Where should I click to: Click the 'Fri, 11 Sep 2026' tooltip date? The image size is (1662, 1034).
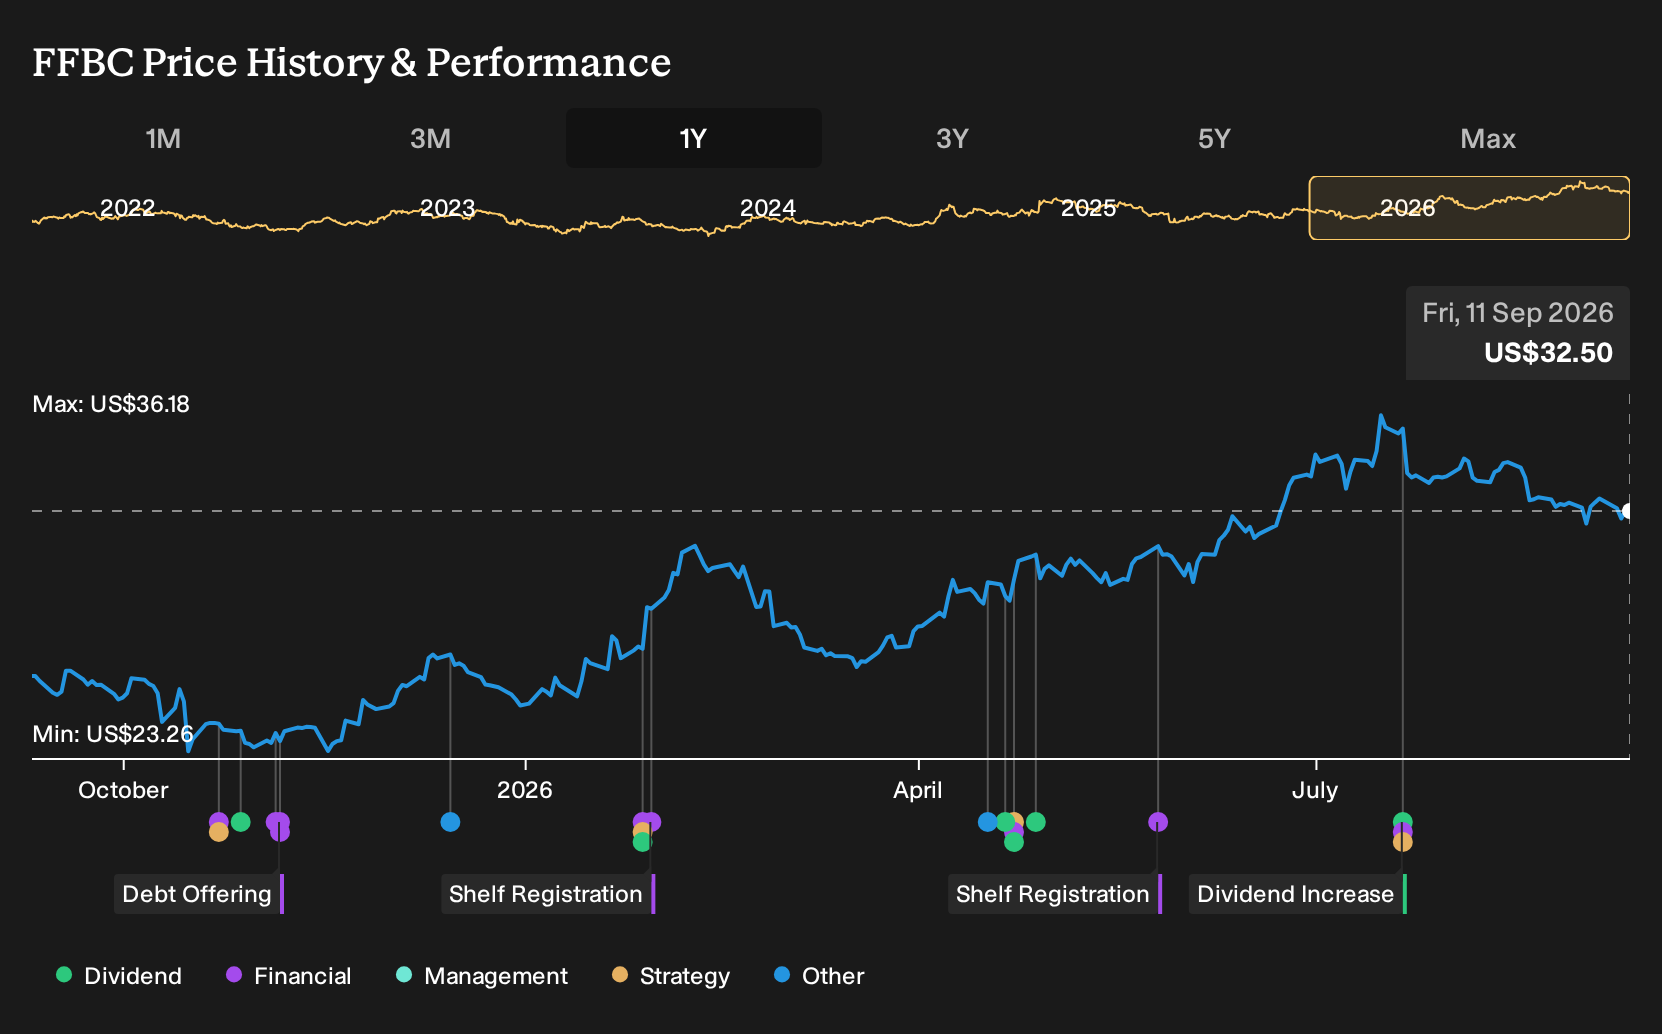tap(1518, 313)
